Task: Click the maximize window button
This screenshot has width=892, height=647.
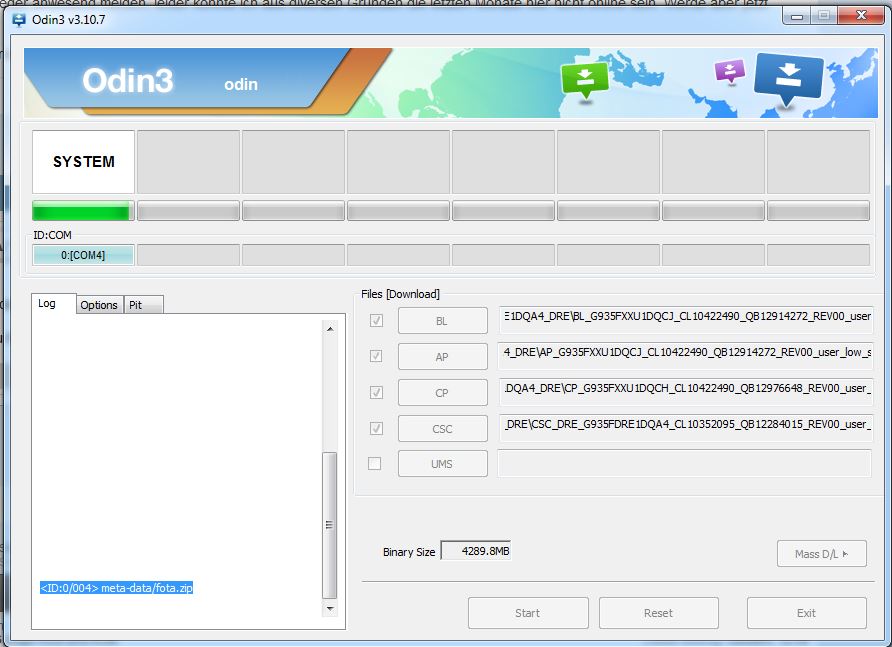Action: coord(824,17)
